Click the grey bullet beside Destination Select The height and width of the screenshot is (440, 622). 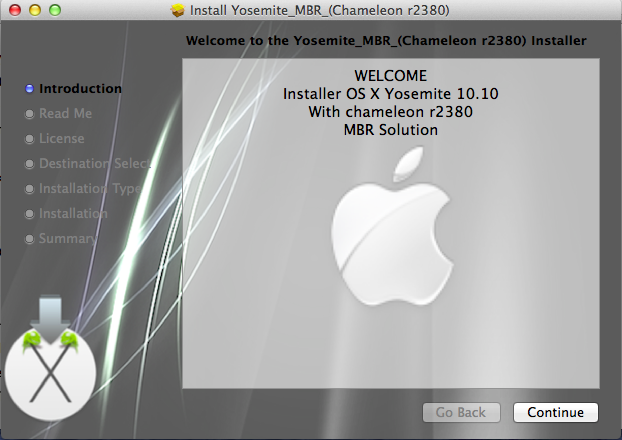pos(29,164)
